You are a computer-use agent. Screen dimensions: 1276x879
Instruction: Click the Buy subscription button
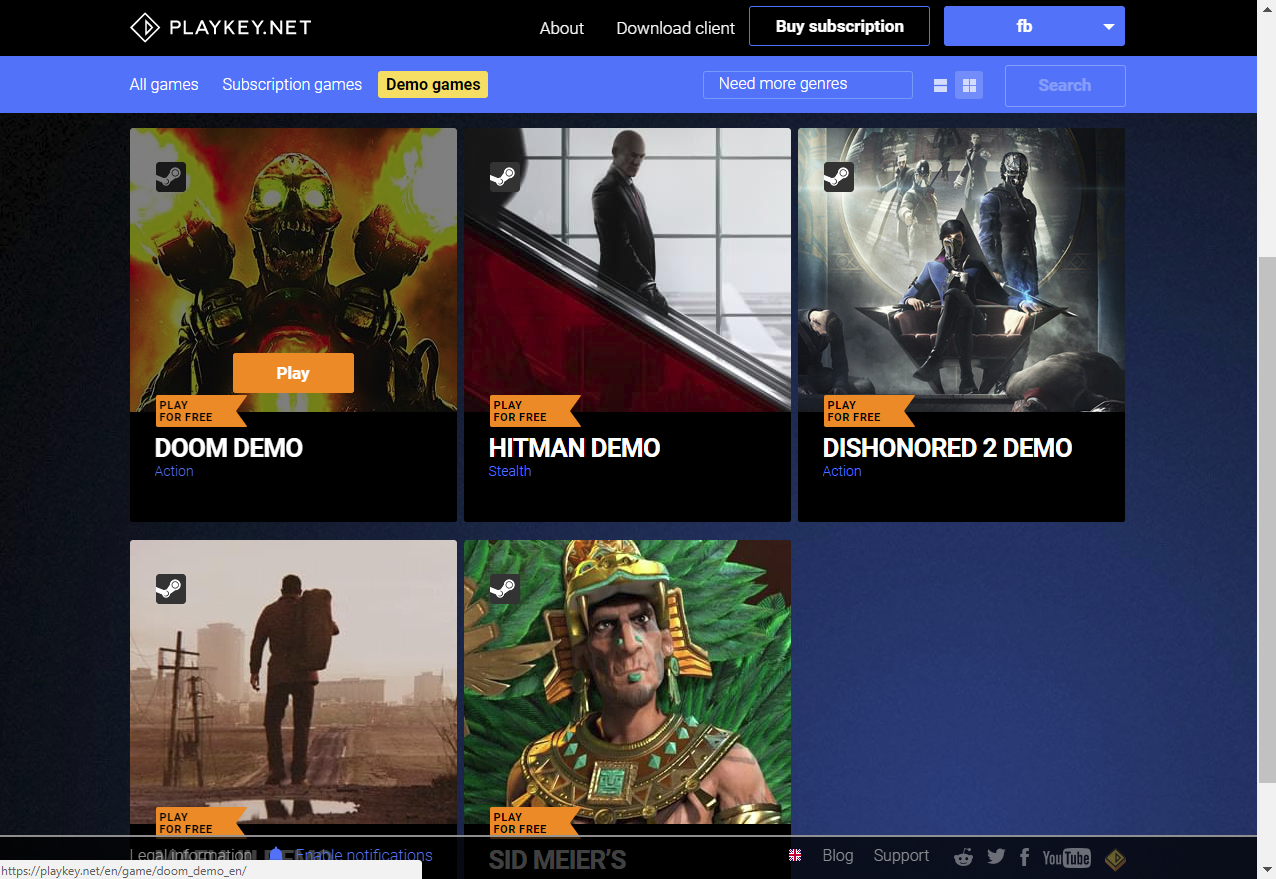click(x=839, y=26)
